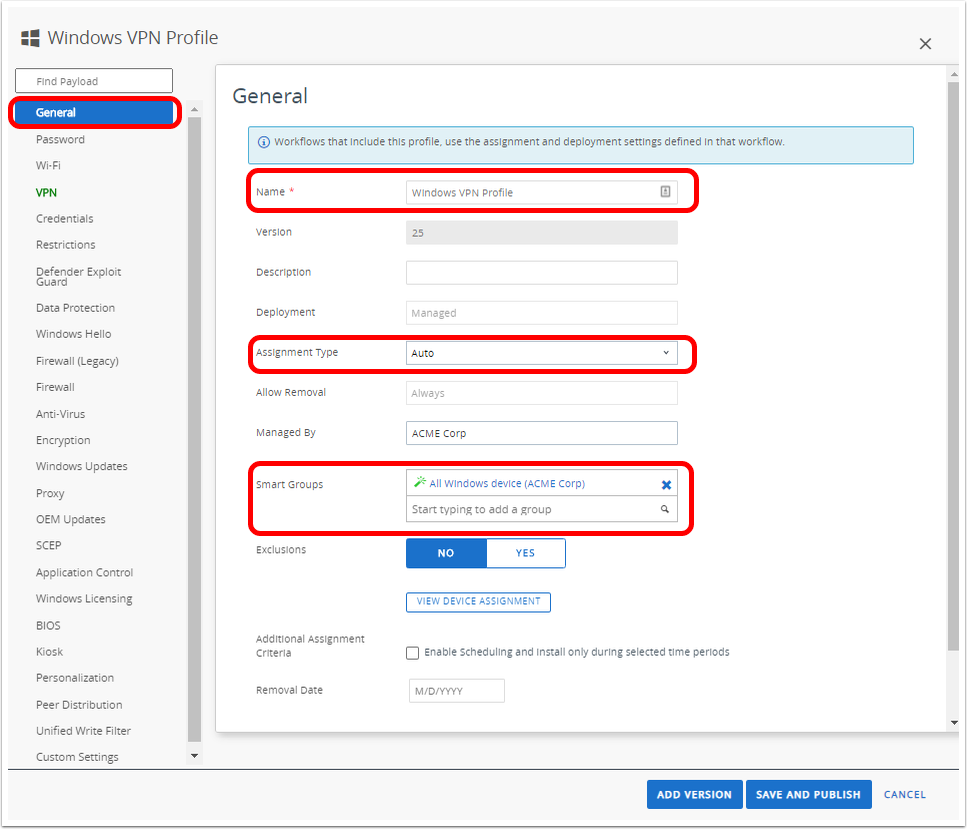Click View Device Assignment button
The width and height of the screenshot is (967, 829).
(x=478, y=602)
